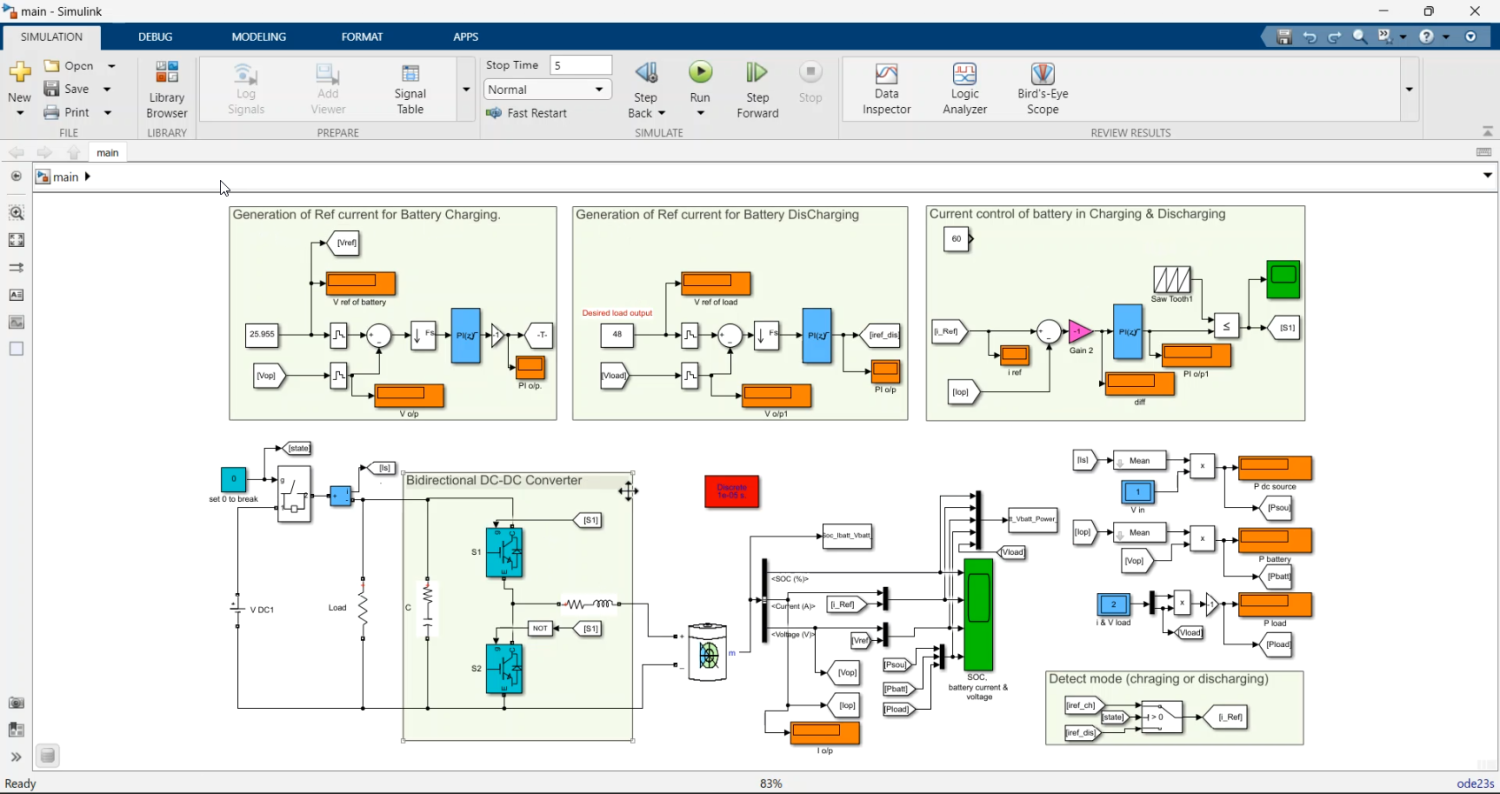Click the Stop Time input field

580,65
